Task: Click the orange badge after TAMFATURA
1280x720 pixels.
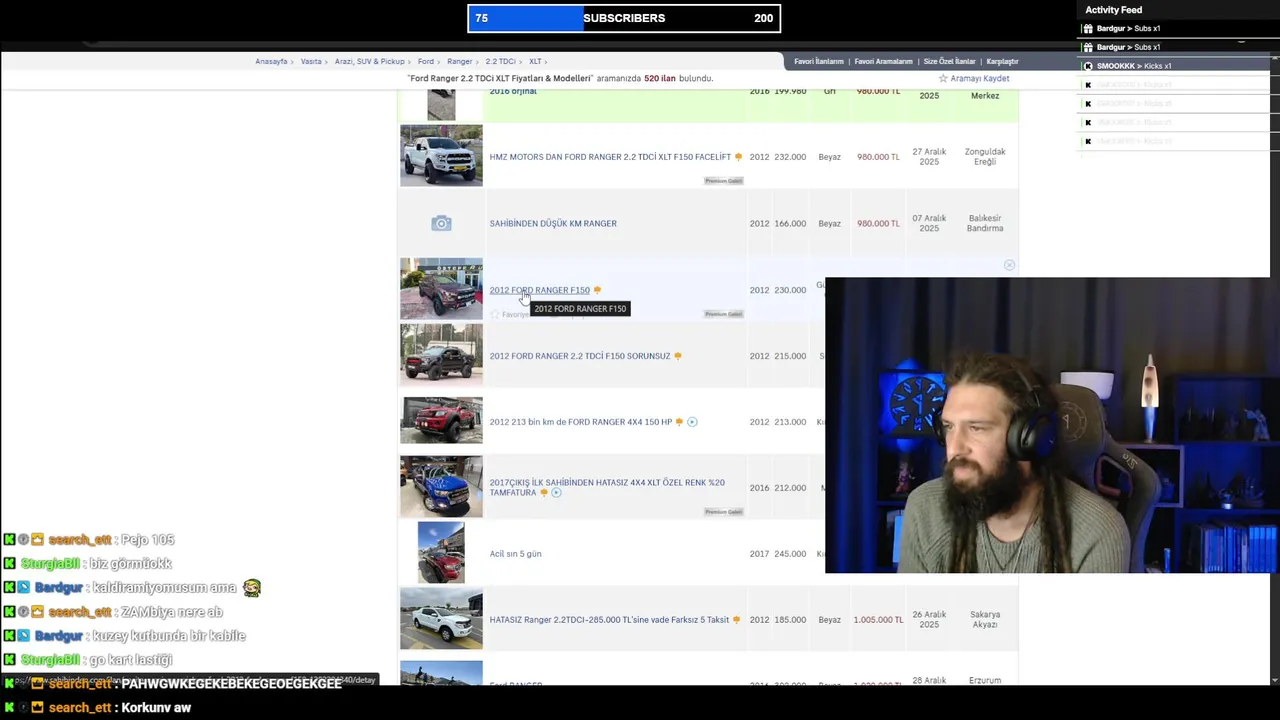Action: (x=544, y=493)
